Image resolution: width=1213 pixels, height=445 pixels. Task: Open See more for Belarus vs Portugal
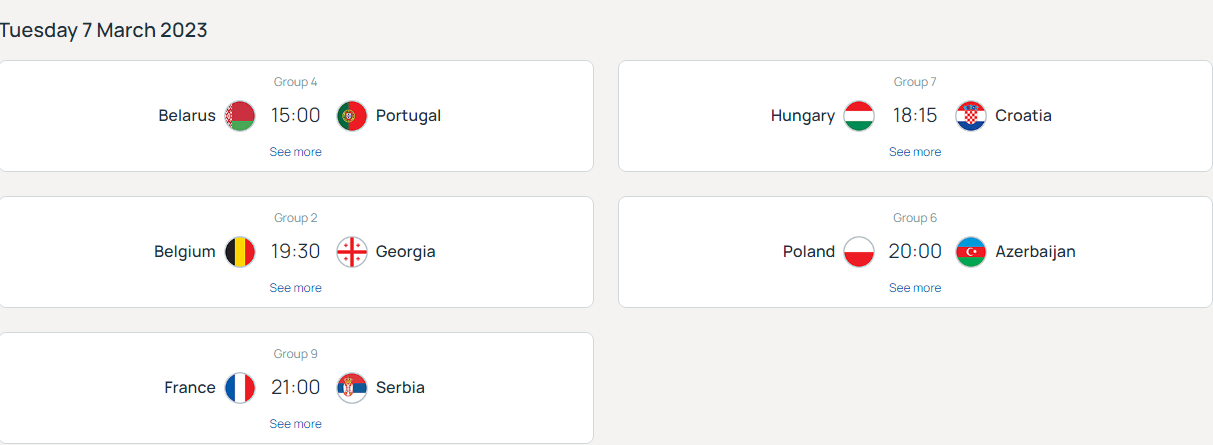point(296,152)
